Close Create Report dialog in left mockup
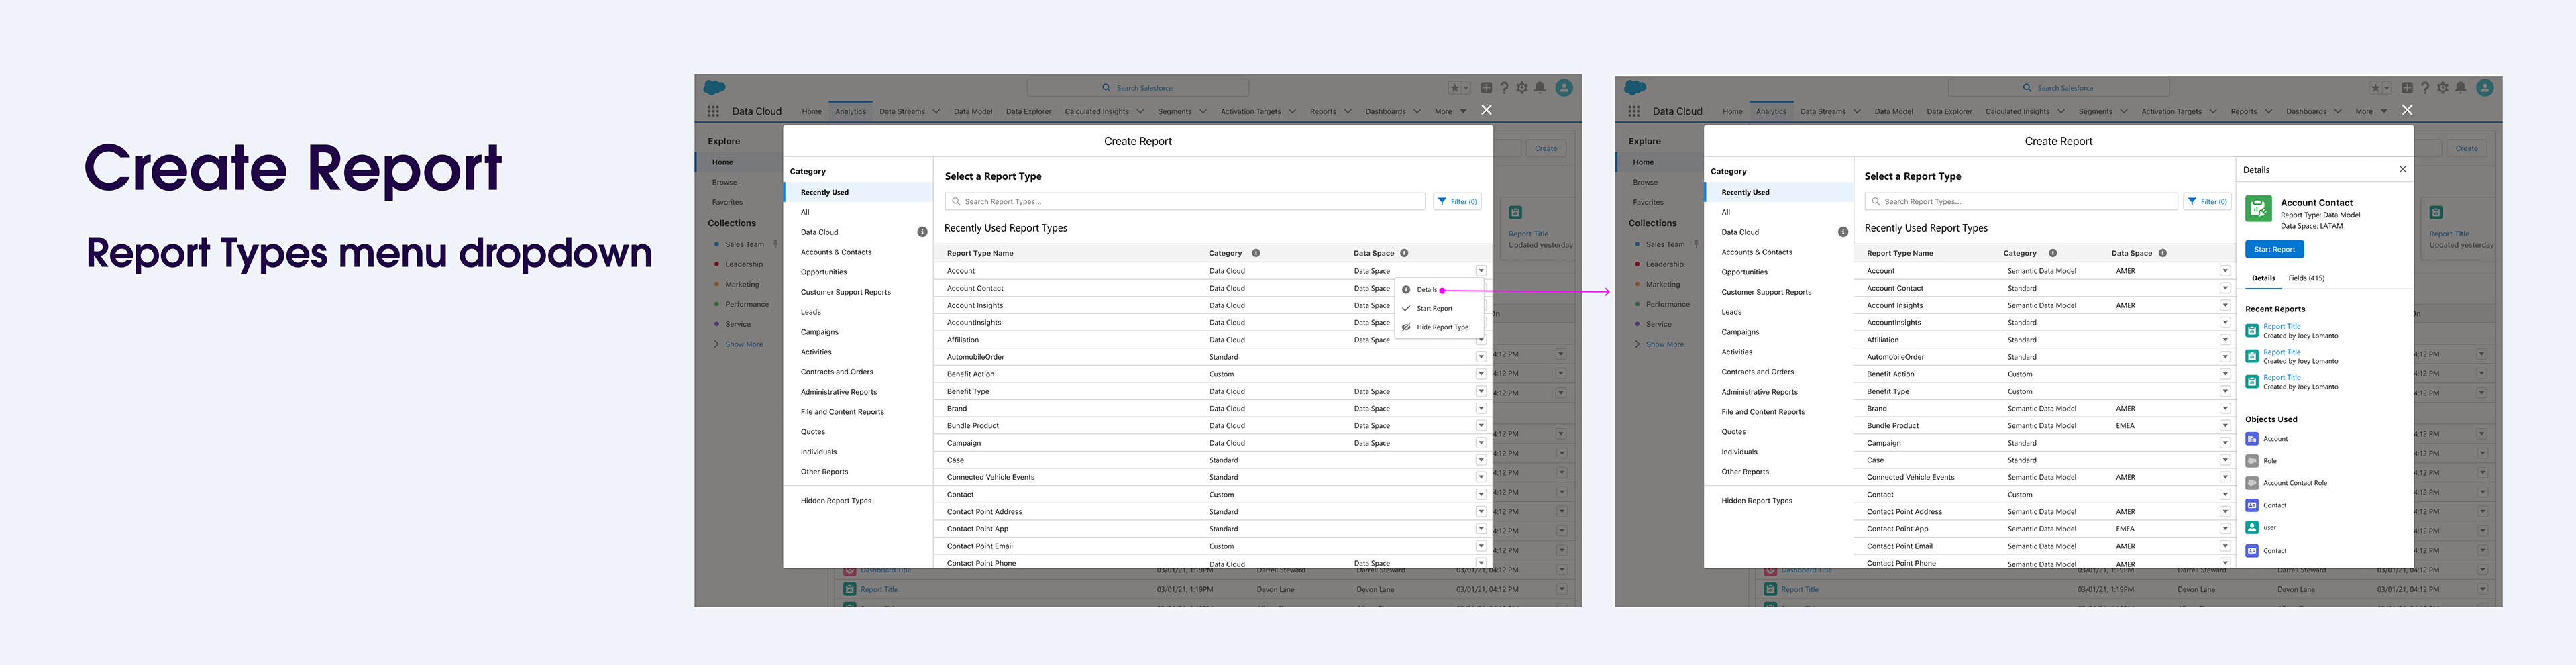 [x=1486, y=110]
